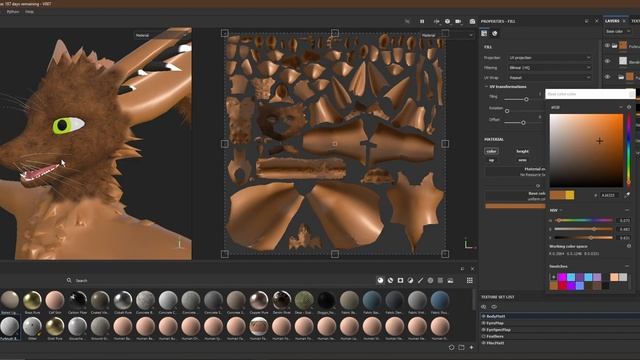Open the Python menu

tap(13, 12)
